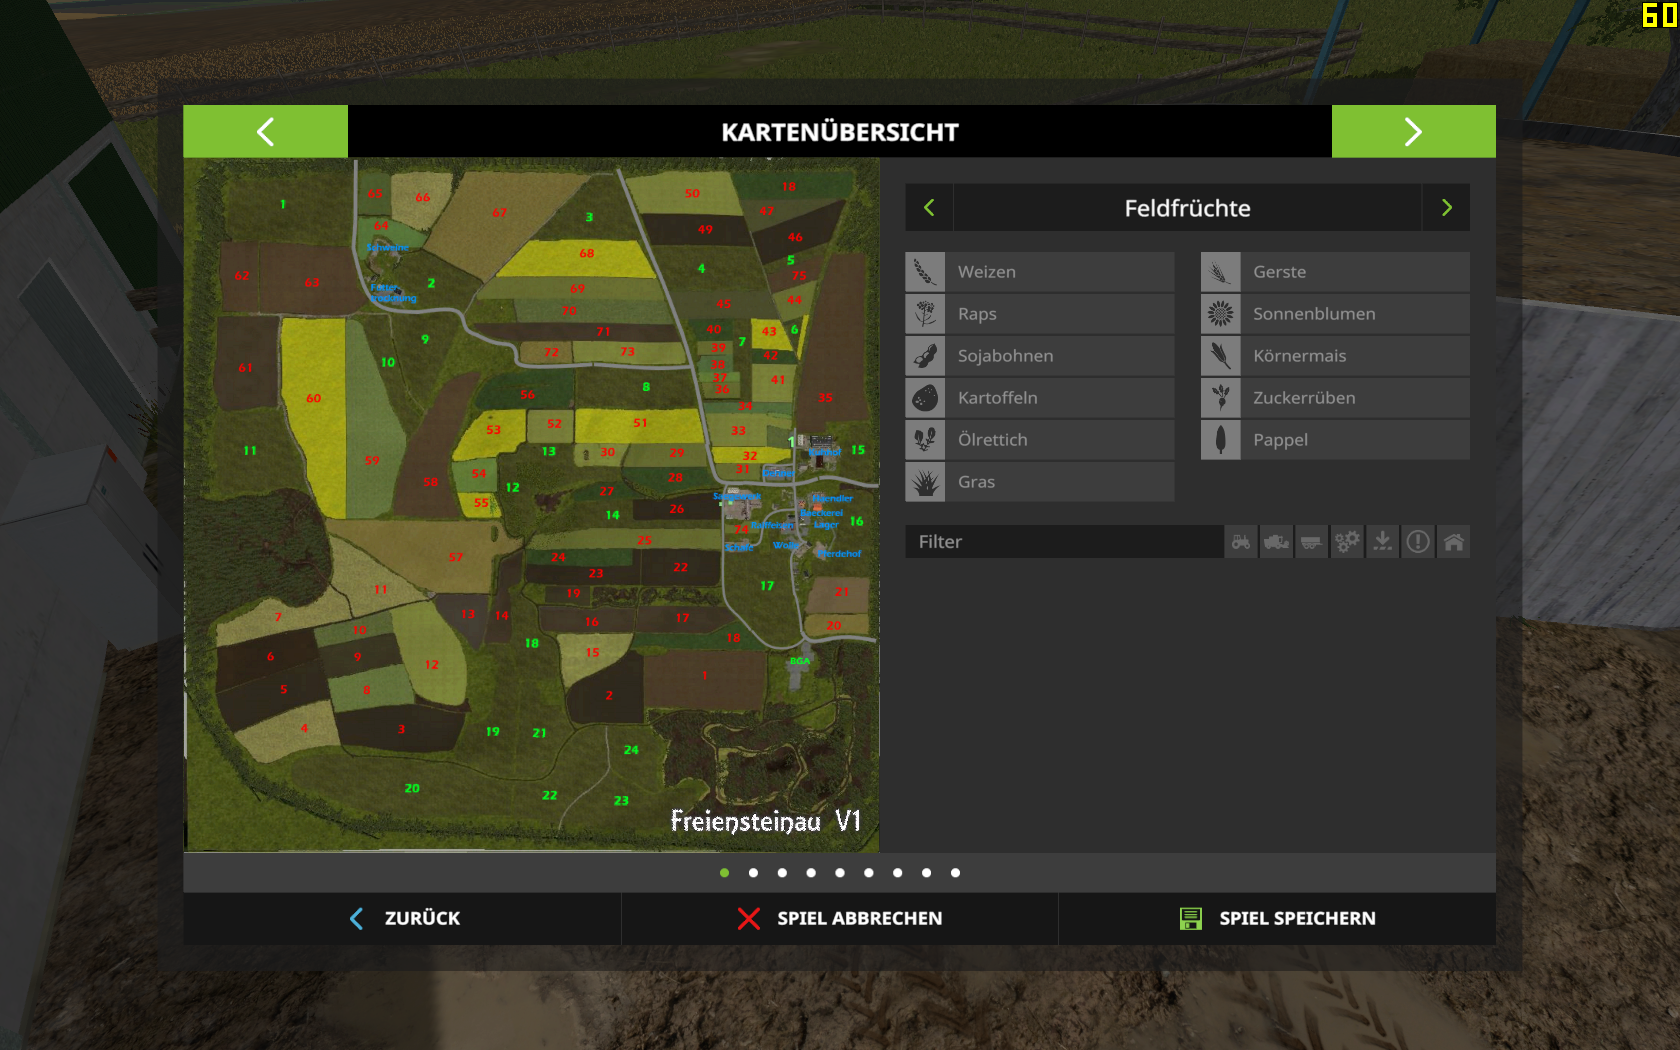The image size is (1680, 1050).
Task: Toggle the Raps crop overlay
Action: tap(1040, 314)
